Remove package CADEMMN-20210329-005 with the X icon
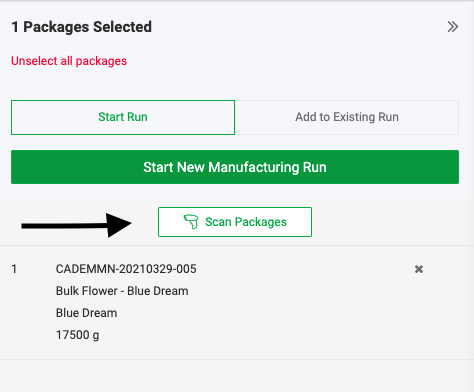 (419, 269)
